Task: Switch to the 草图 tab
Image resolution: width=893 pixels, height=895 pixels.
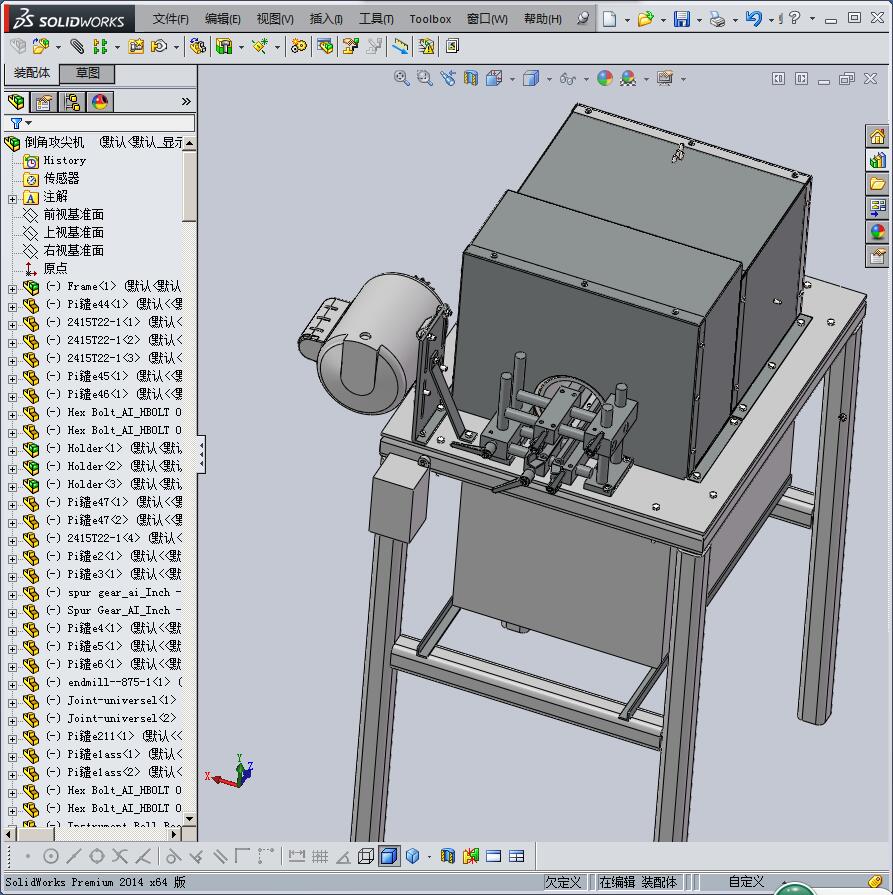Action: (87, 73)
